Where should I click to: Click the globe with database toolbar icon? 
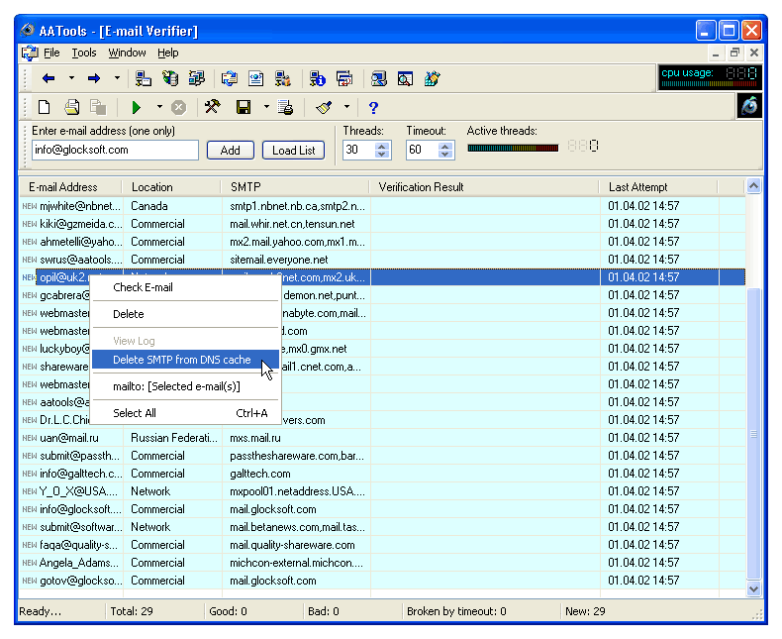[170, 78]
